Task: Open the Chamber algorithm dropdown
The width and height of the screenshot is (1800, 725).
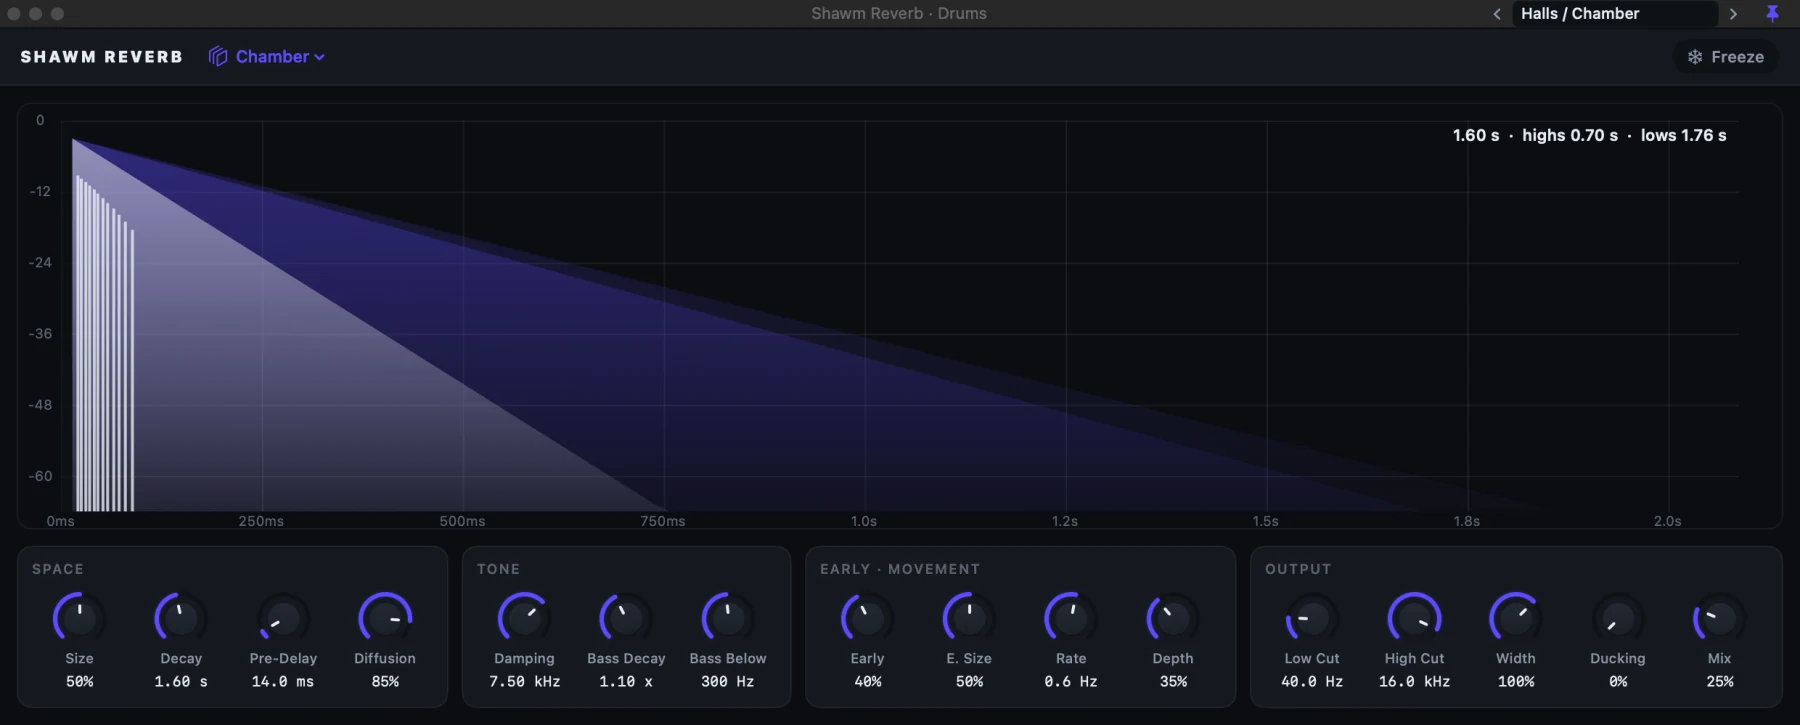Action: [x=267, y=57]
